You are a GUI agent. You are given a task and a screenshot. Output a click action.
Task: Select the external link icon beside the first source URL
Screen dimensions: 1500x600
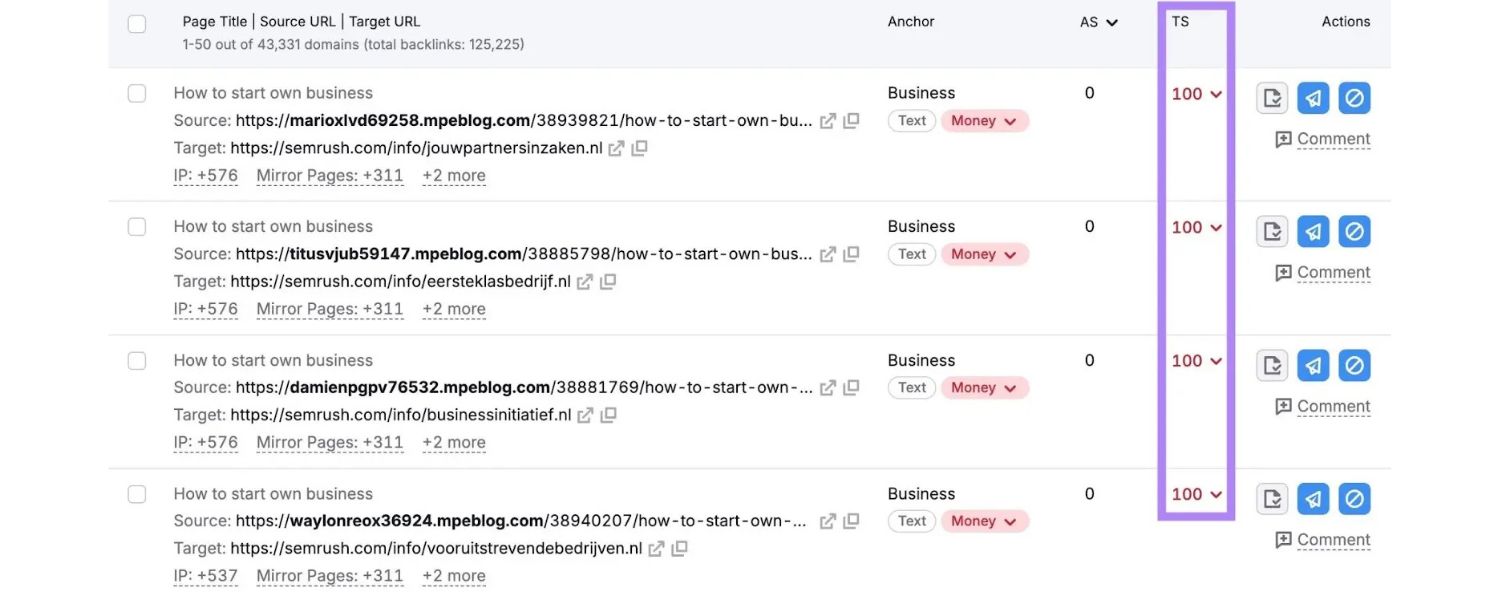(827, 119)
